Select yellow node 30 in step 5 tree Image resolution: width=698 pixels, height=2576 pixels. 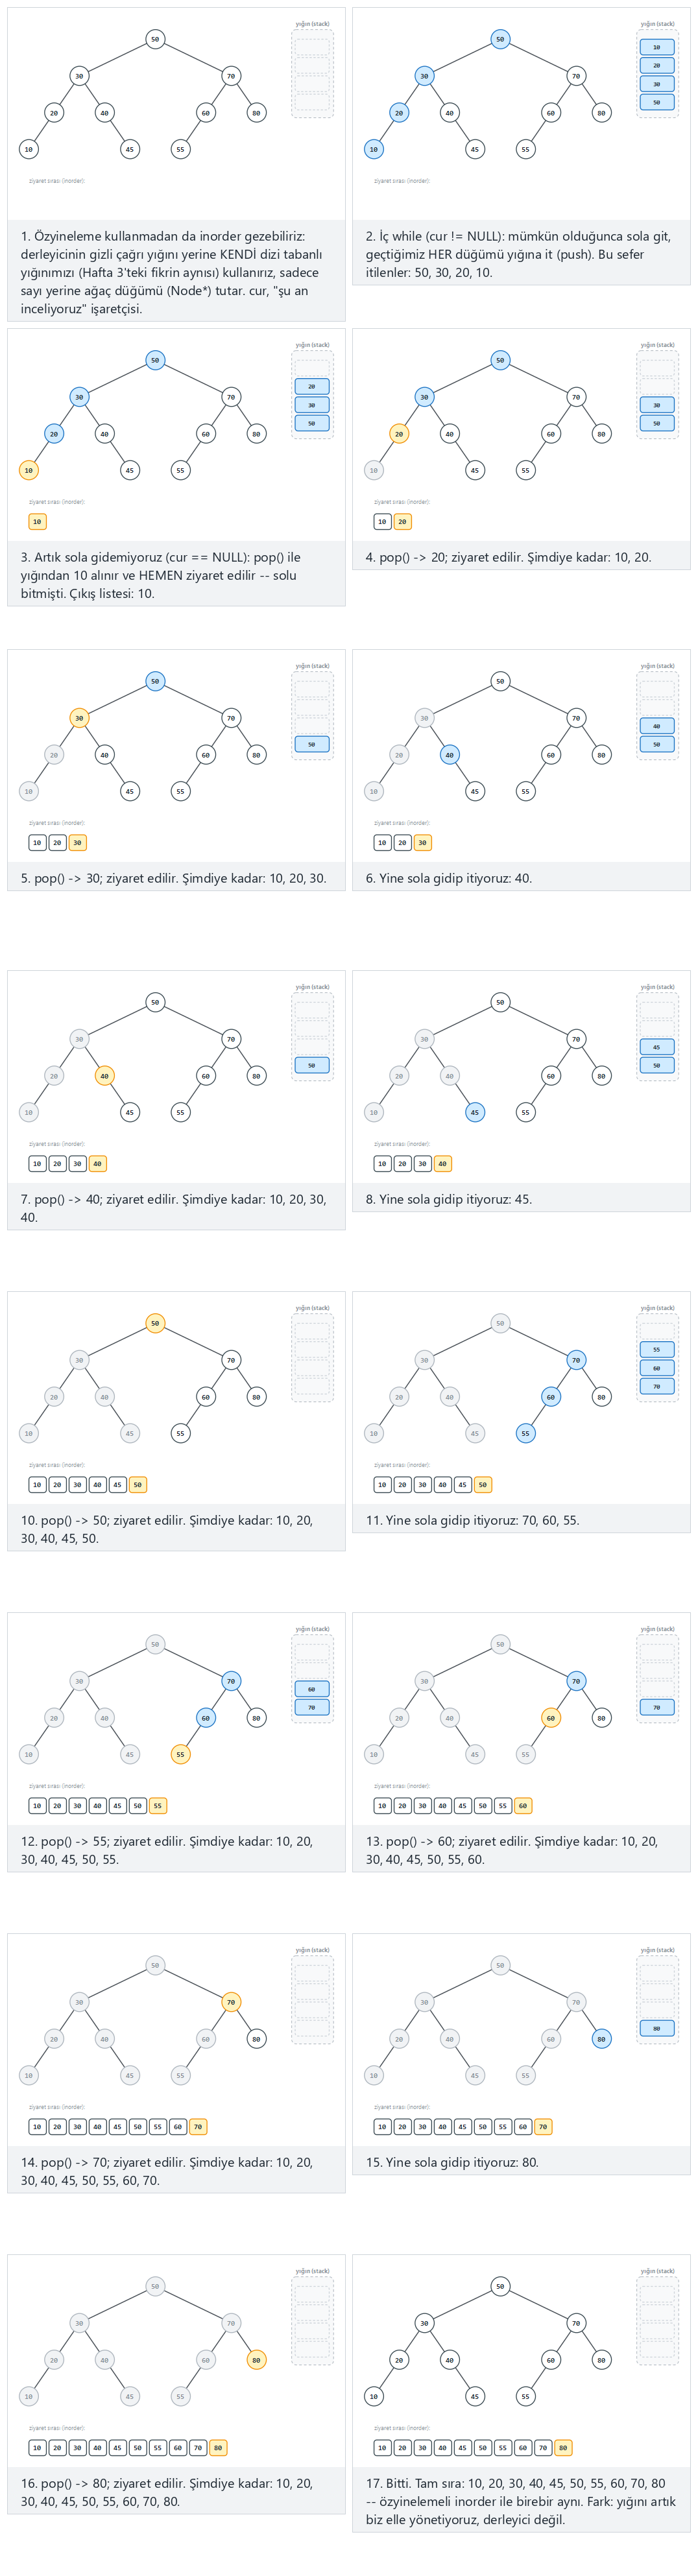tap(79, 718)
